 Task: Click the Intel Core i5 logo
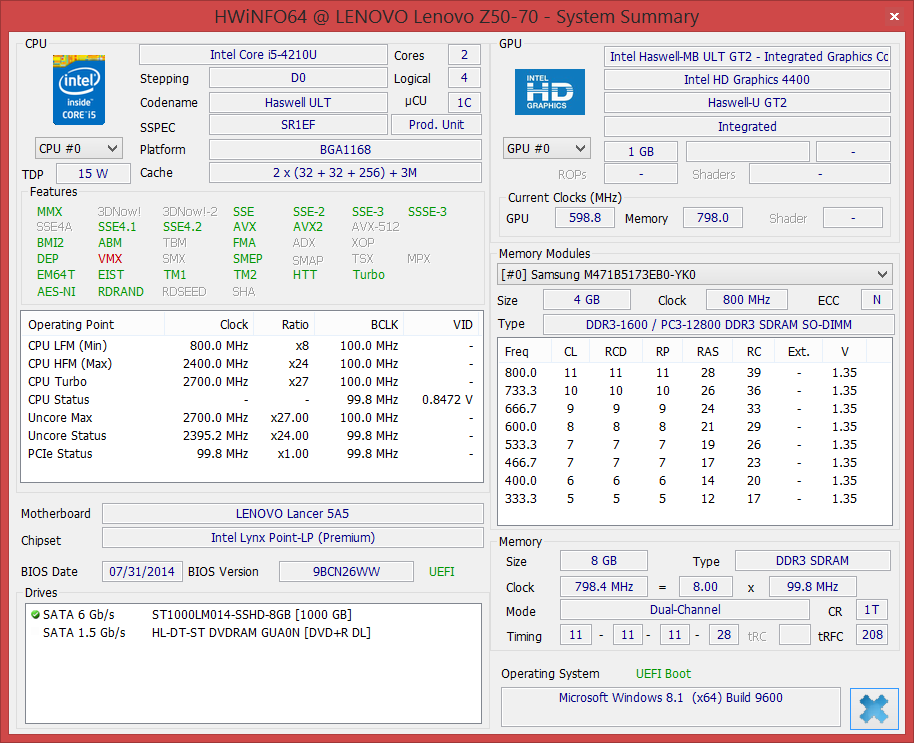pyautogui.click(x=79, y=91)
